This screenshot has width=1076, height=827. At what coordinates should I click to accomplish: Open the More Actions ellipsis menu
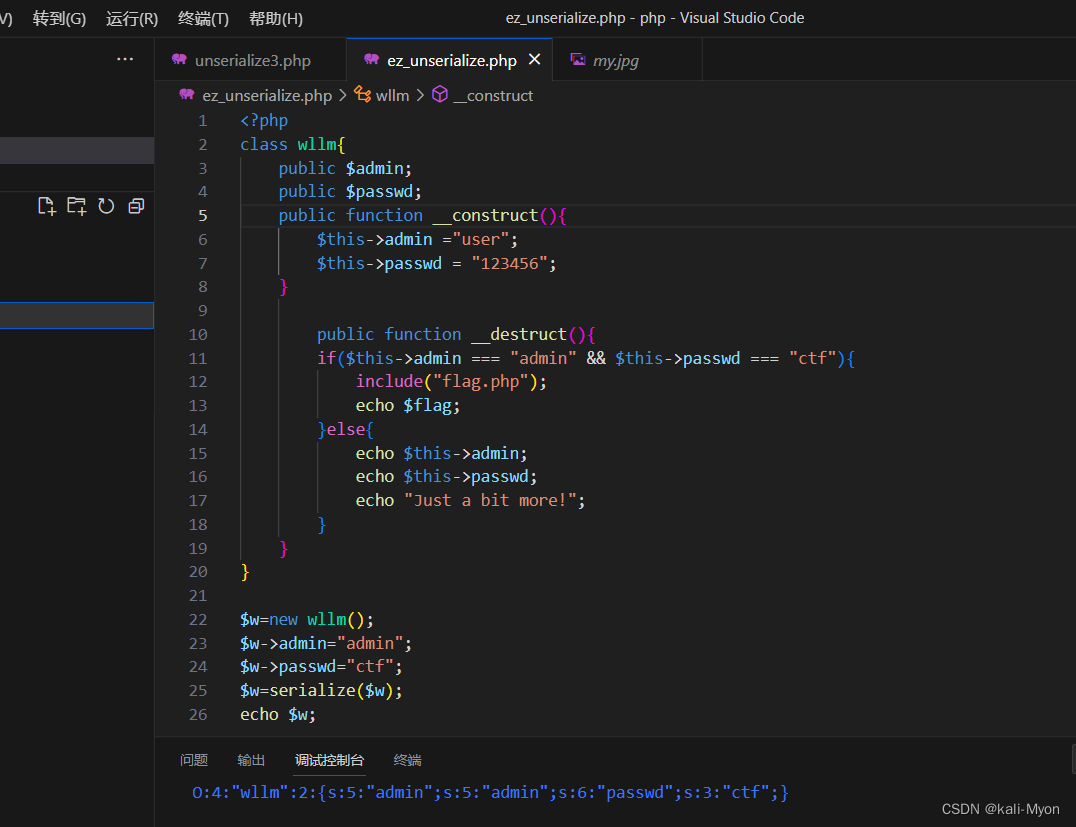click(x=124, y=59)
